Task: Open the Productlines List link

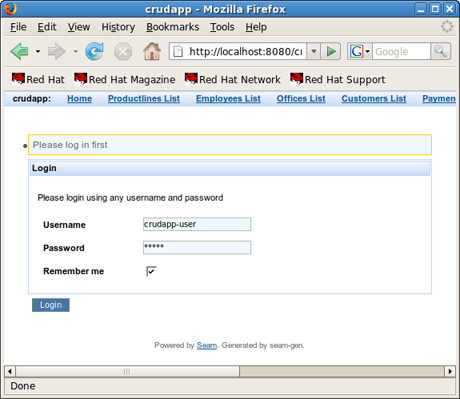Action: coord(144,99)
